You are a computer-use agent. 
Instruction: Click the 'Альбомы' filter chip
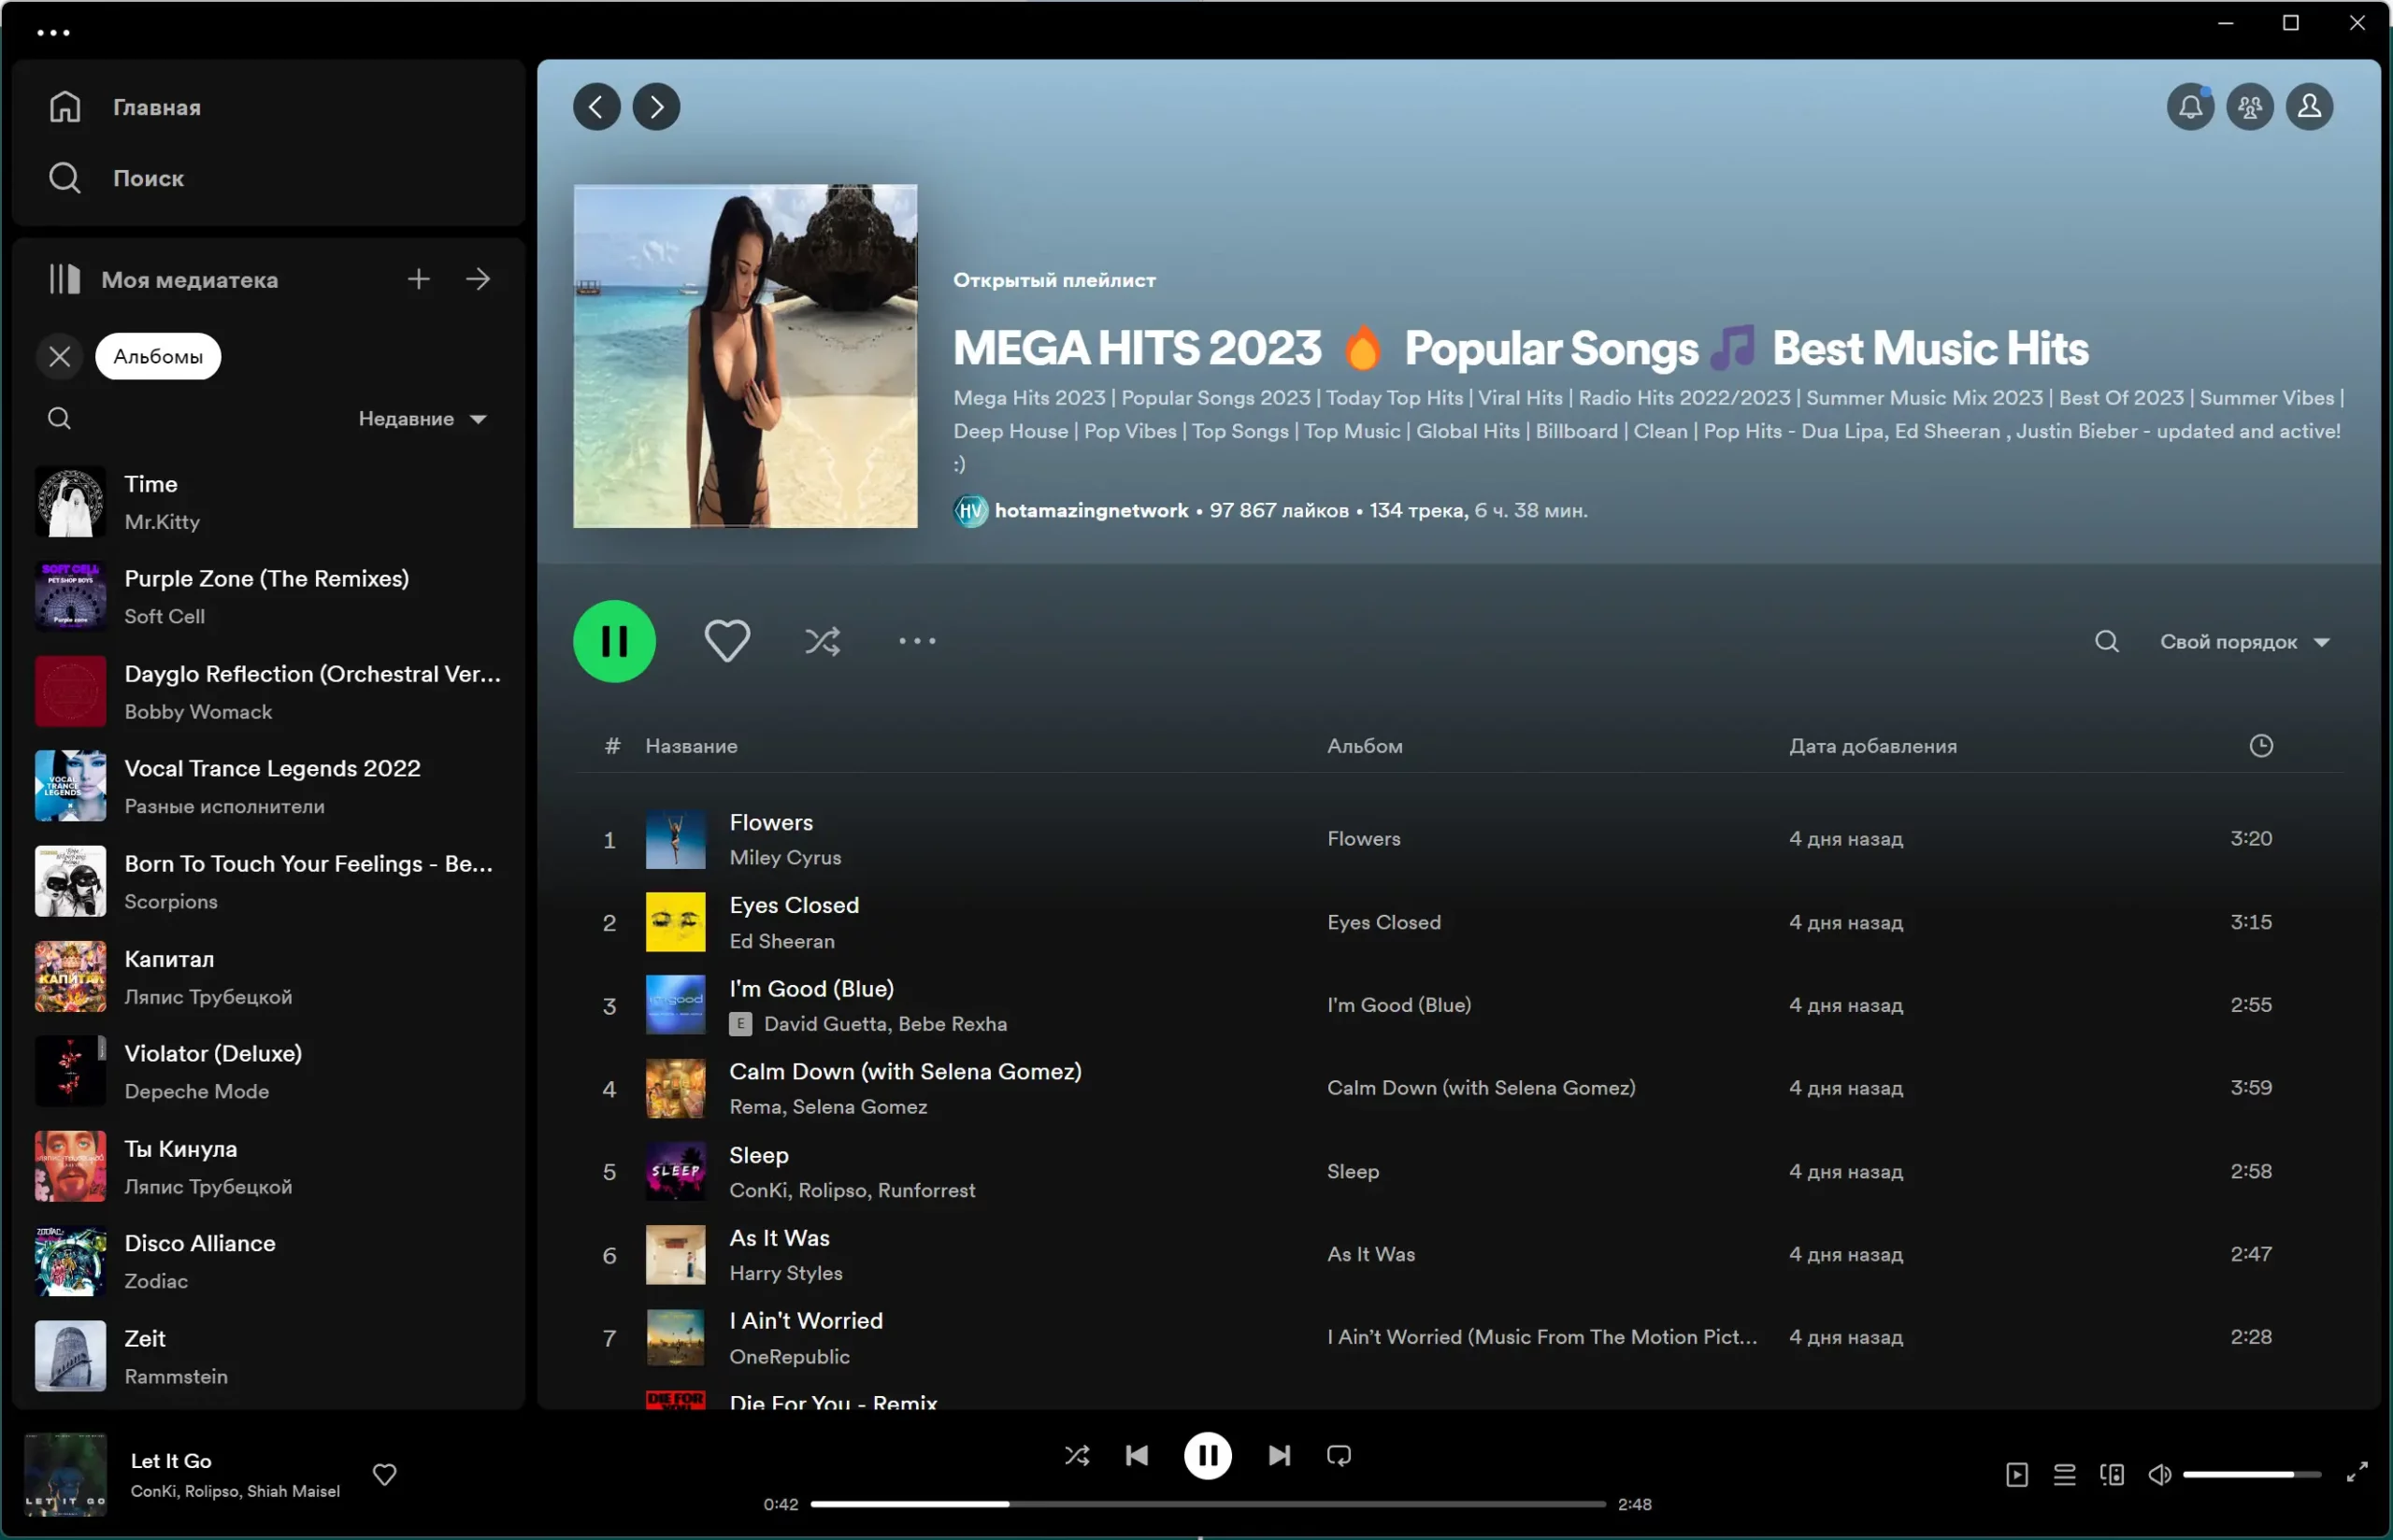(158, 356)
